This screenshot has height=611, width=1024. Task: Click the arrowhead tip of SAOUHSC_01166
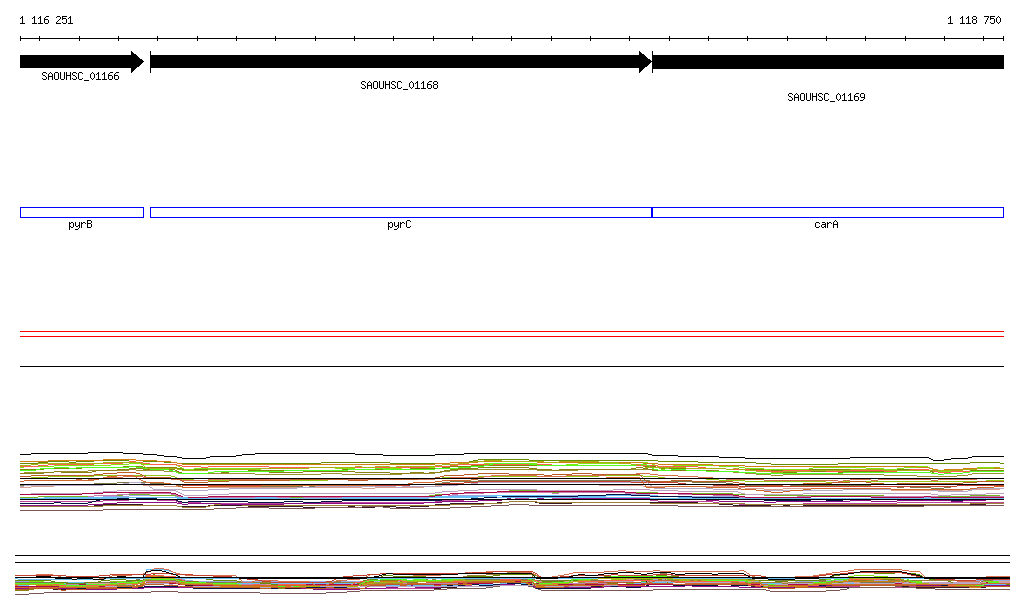(141, 62)
